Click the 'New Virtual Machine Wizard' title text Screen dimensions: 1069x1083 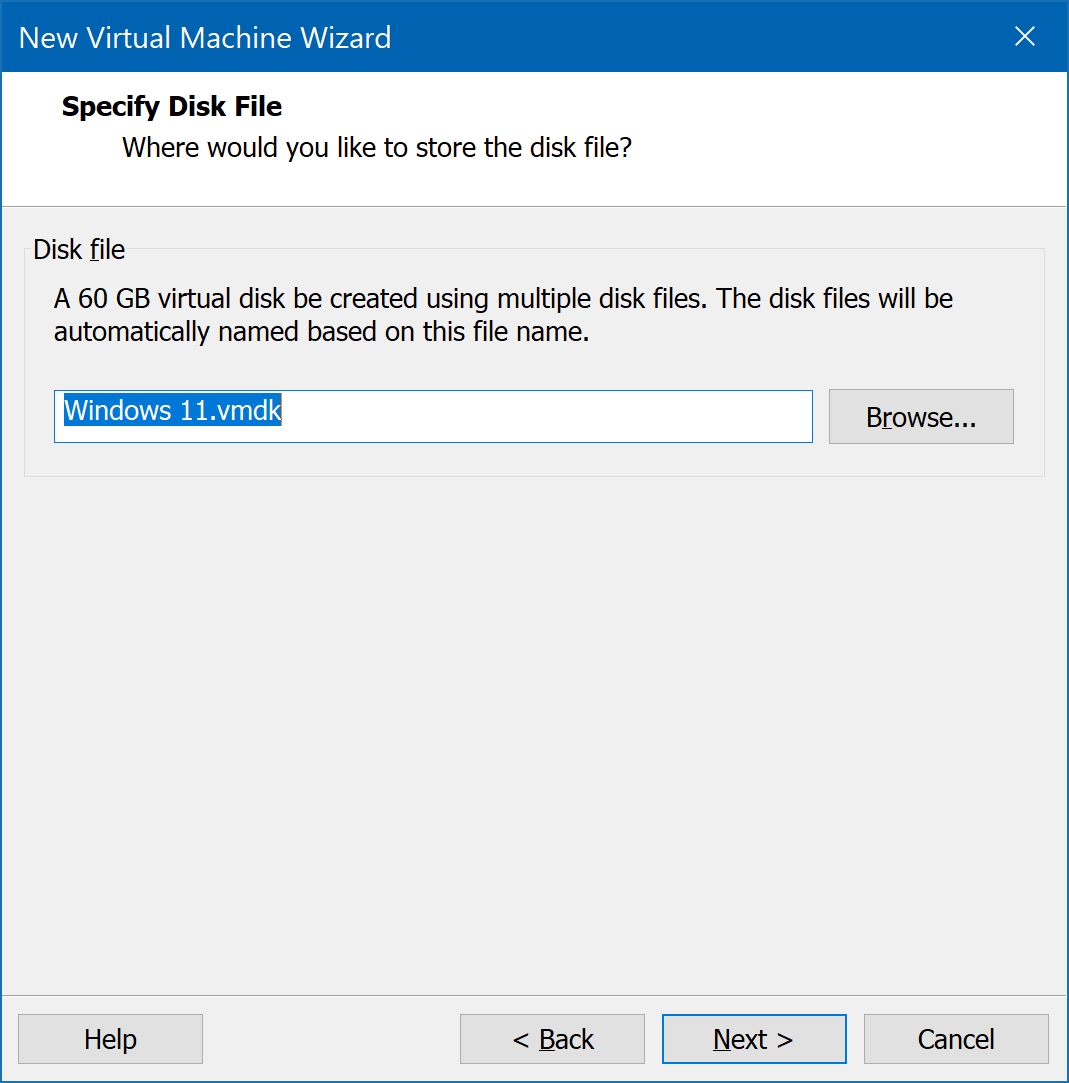tap(204, 37)
